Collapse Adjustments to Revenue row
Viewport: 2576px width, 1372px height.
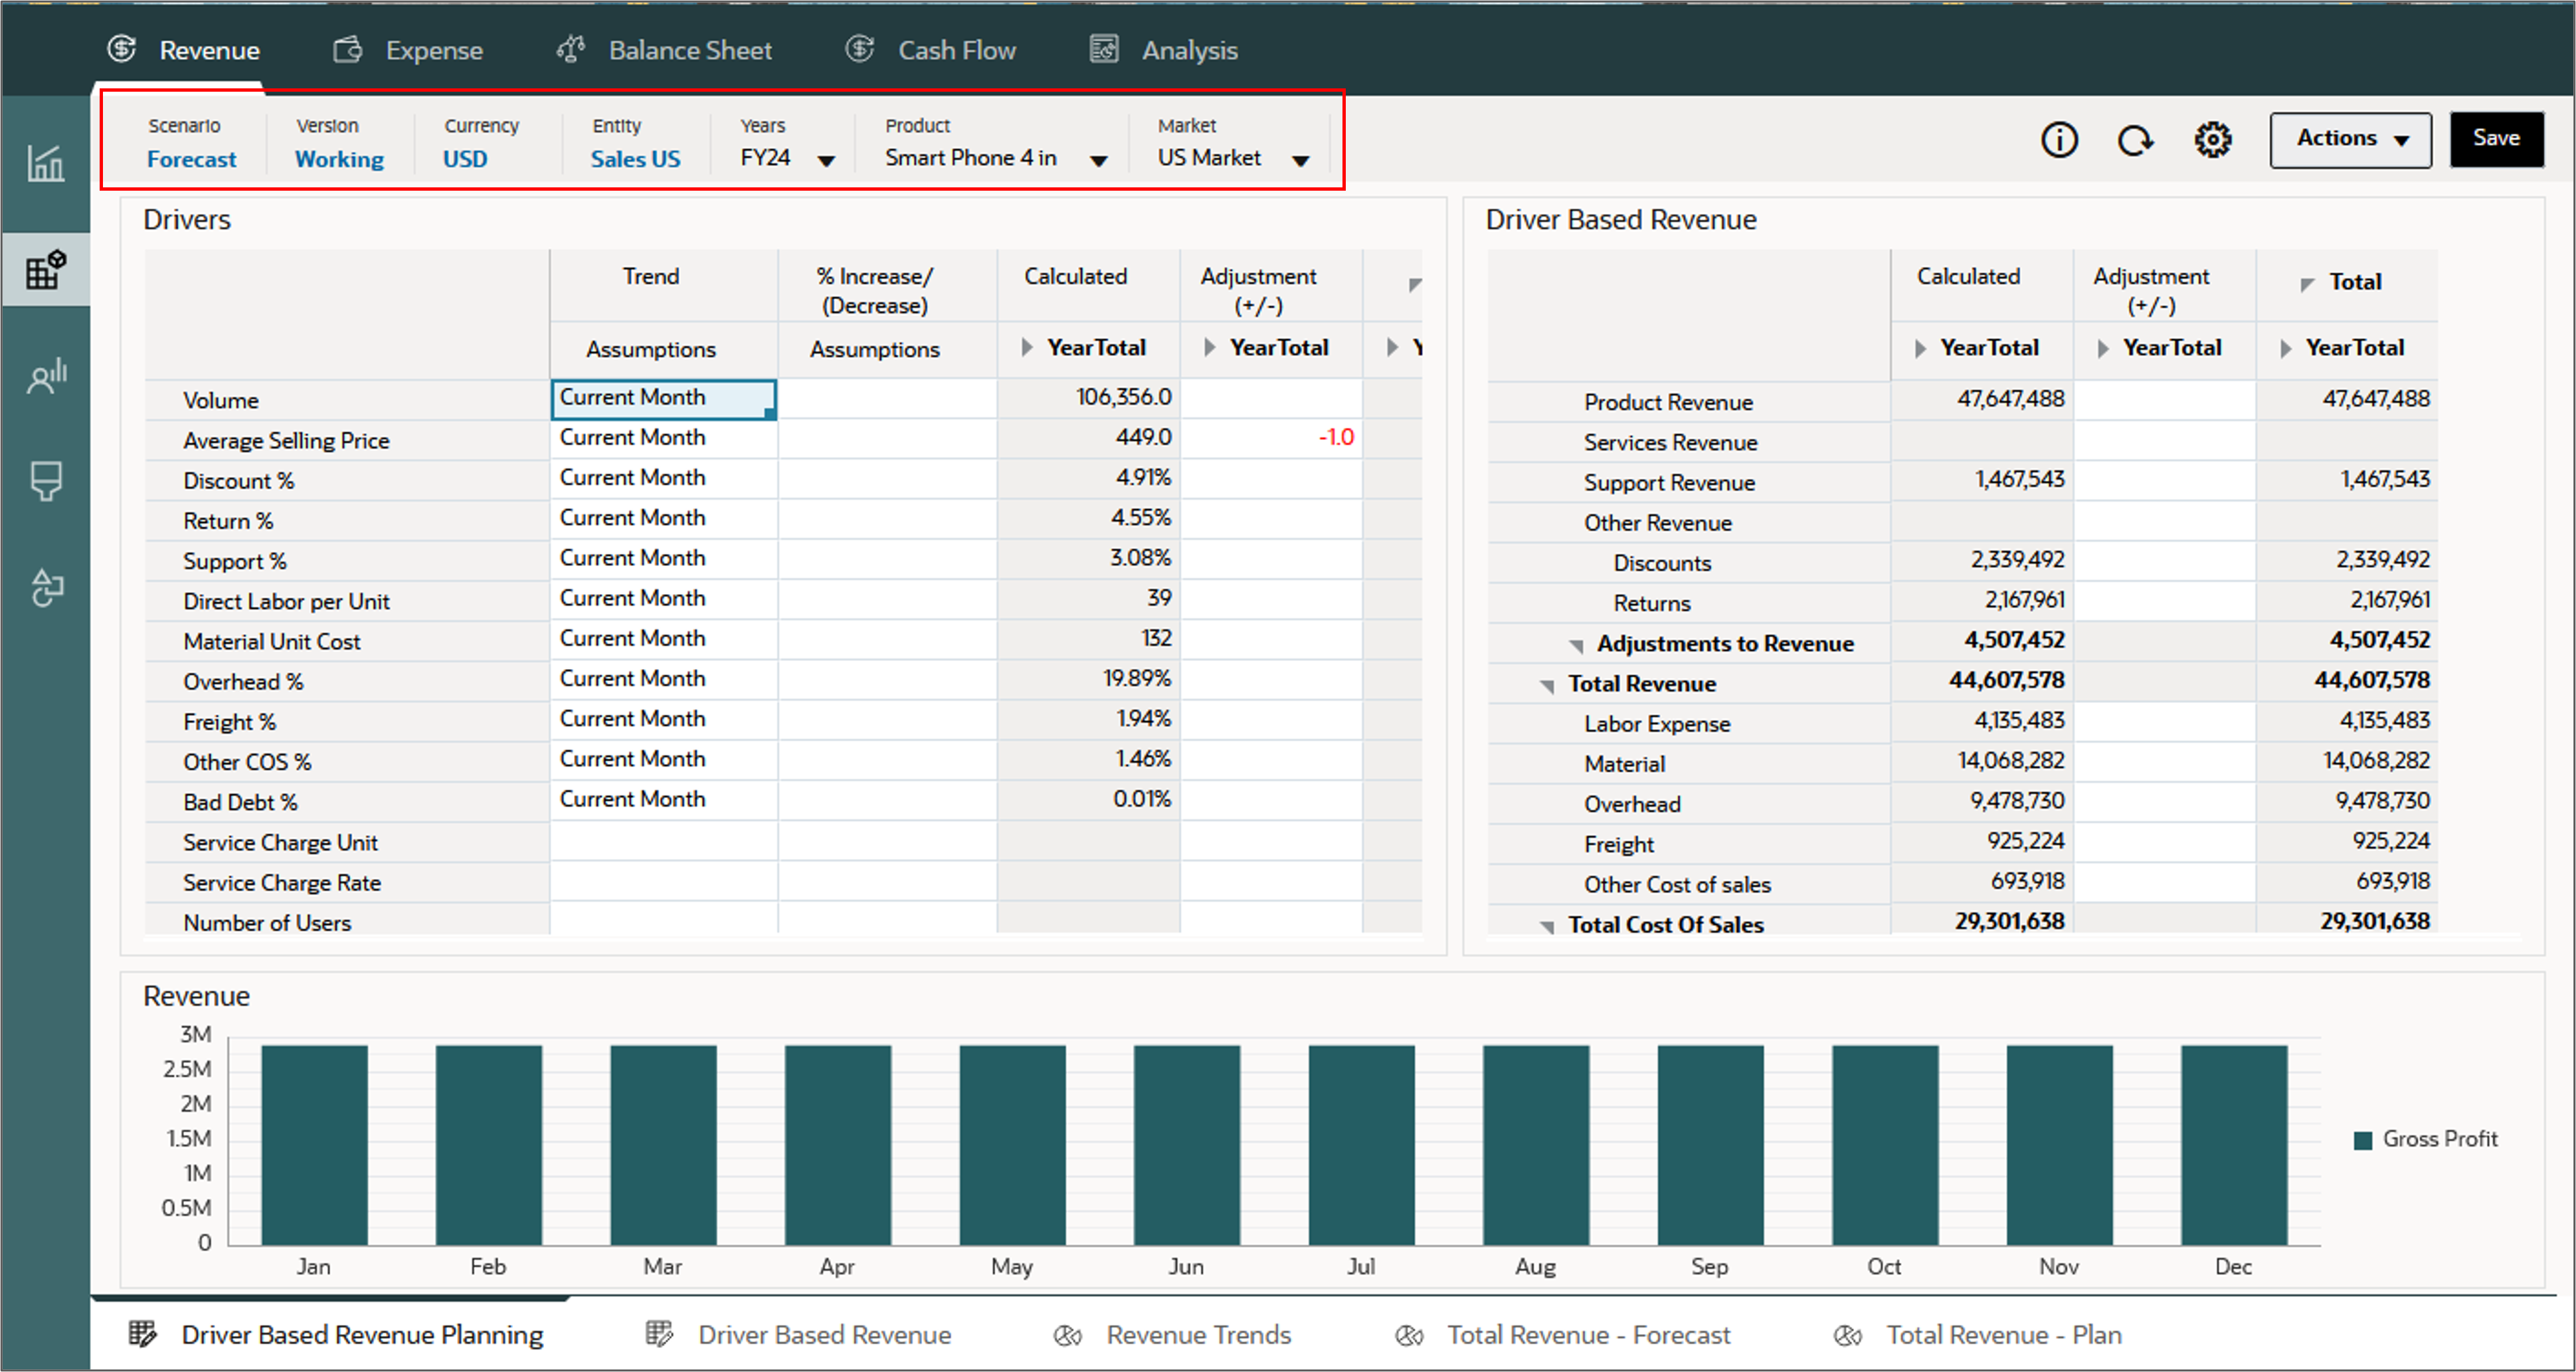click(x=1576, y=646)
